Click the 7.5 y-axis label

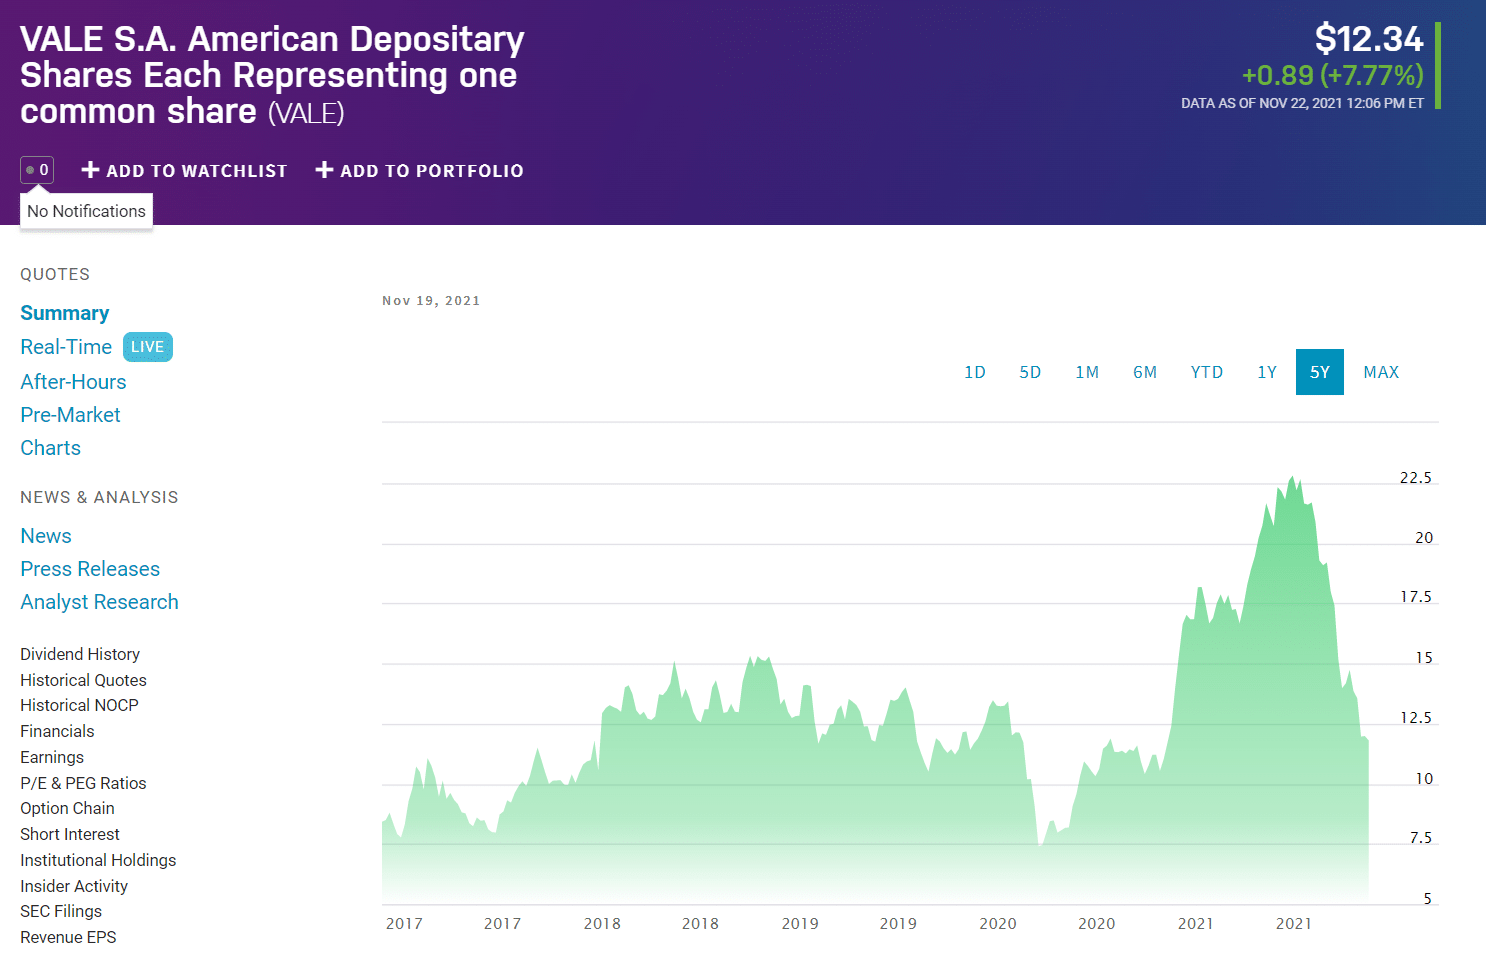[1421, 838]
